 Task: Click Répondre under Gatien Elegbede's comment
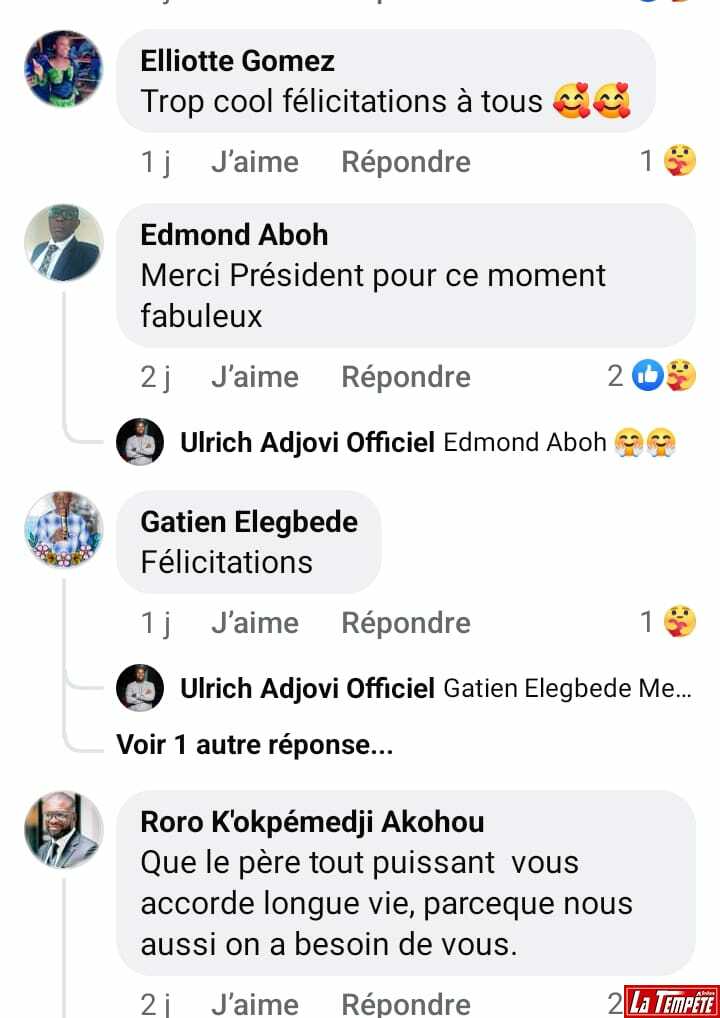click(x=406, y=623)
